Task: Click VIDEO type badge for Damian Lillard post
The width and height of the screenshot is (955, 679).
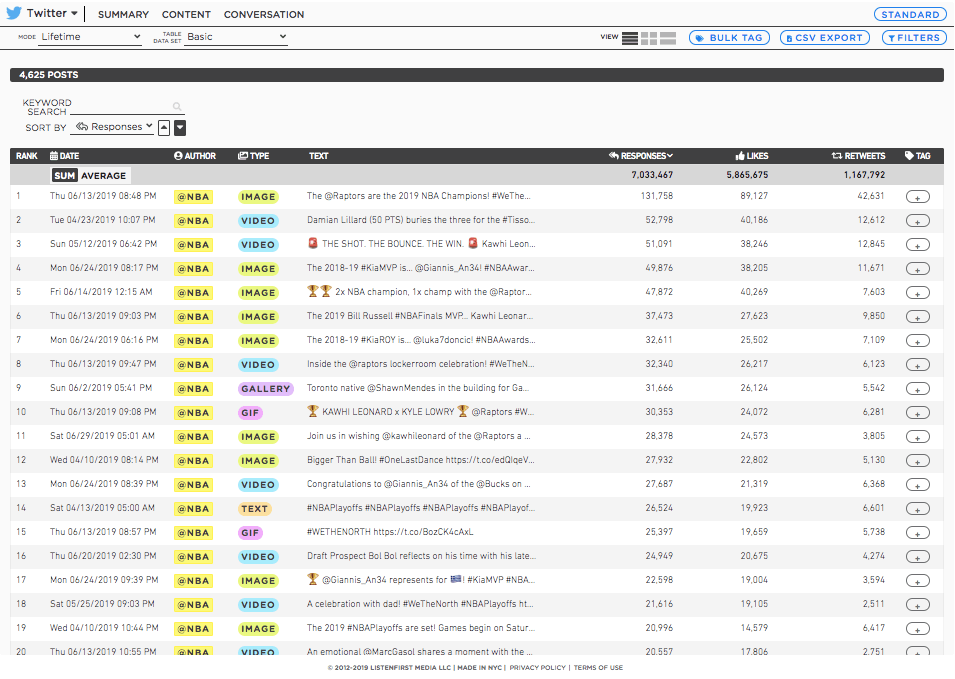Action: (x=258, y=220)
